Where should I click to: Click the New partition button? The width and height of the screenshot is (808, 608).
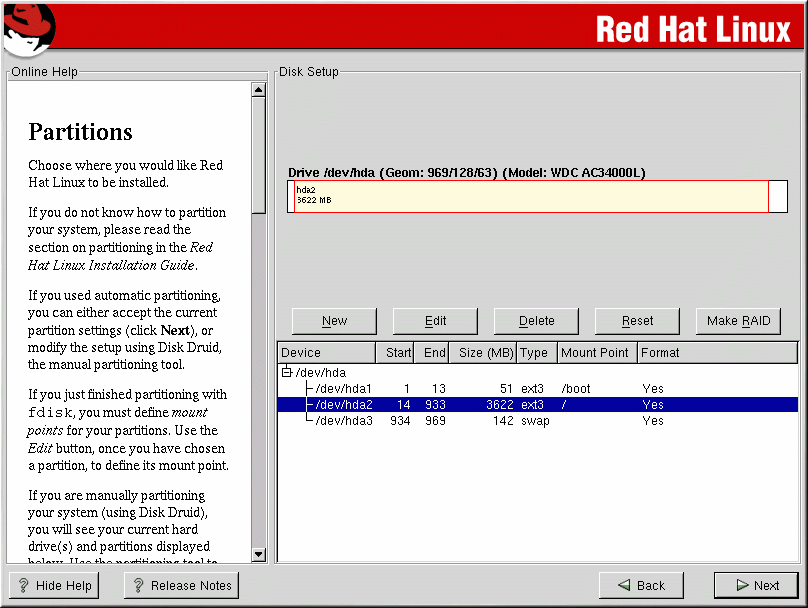click(x=334, y=321)
